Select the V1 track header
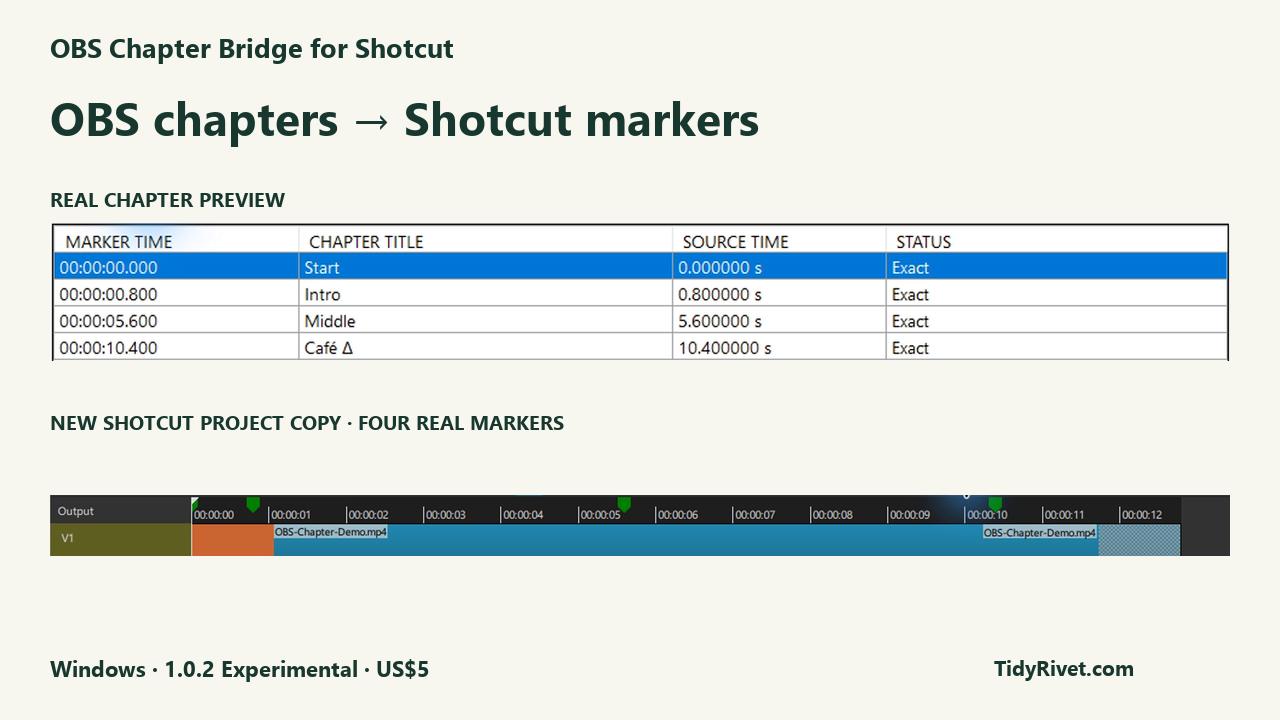Image resolution: width=1280 pixels, height=720 pixels. (x=120, y=539)
